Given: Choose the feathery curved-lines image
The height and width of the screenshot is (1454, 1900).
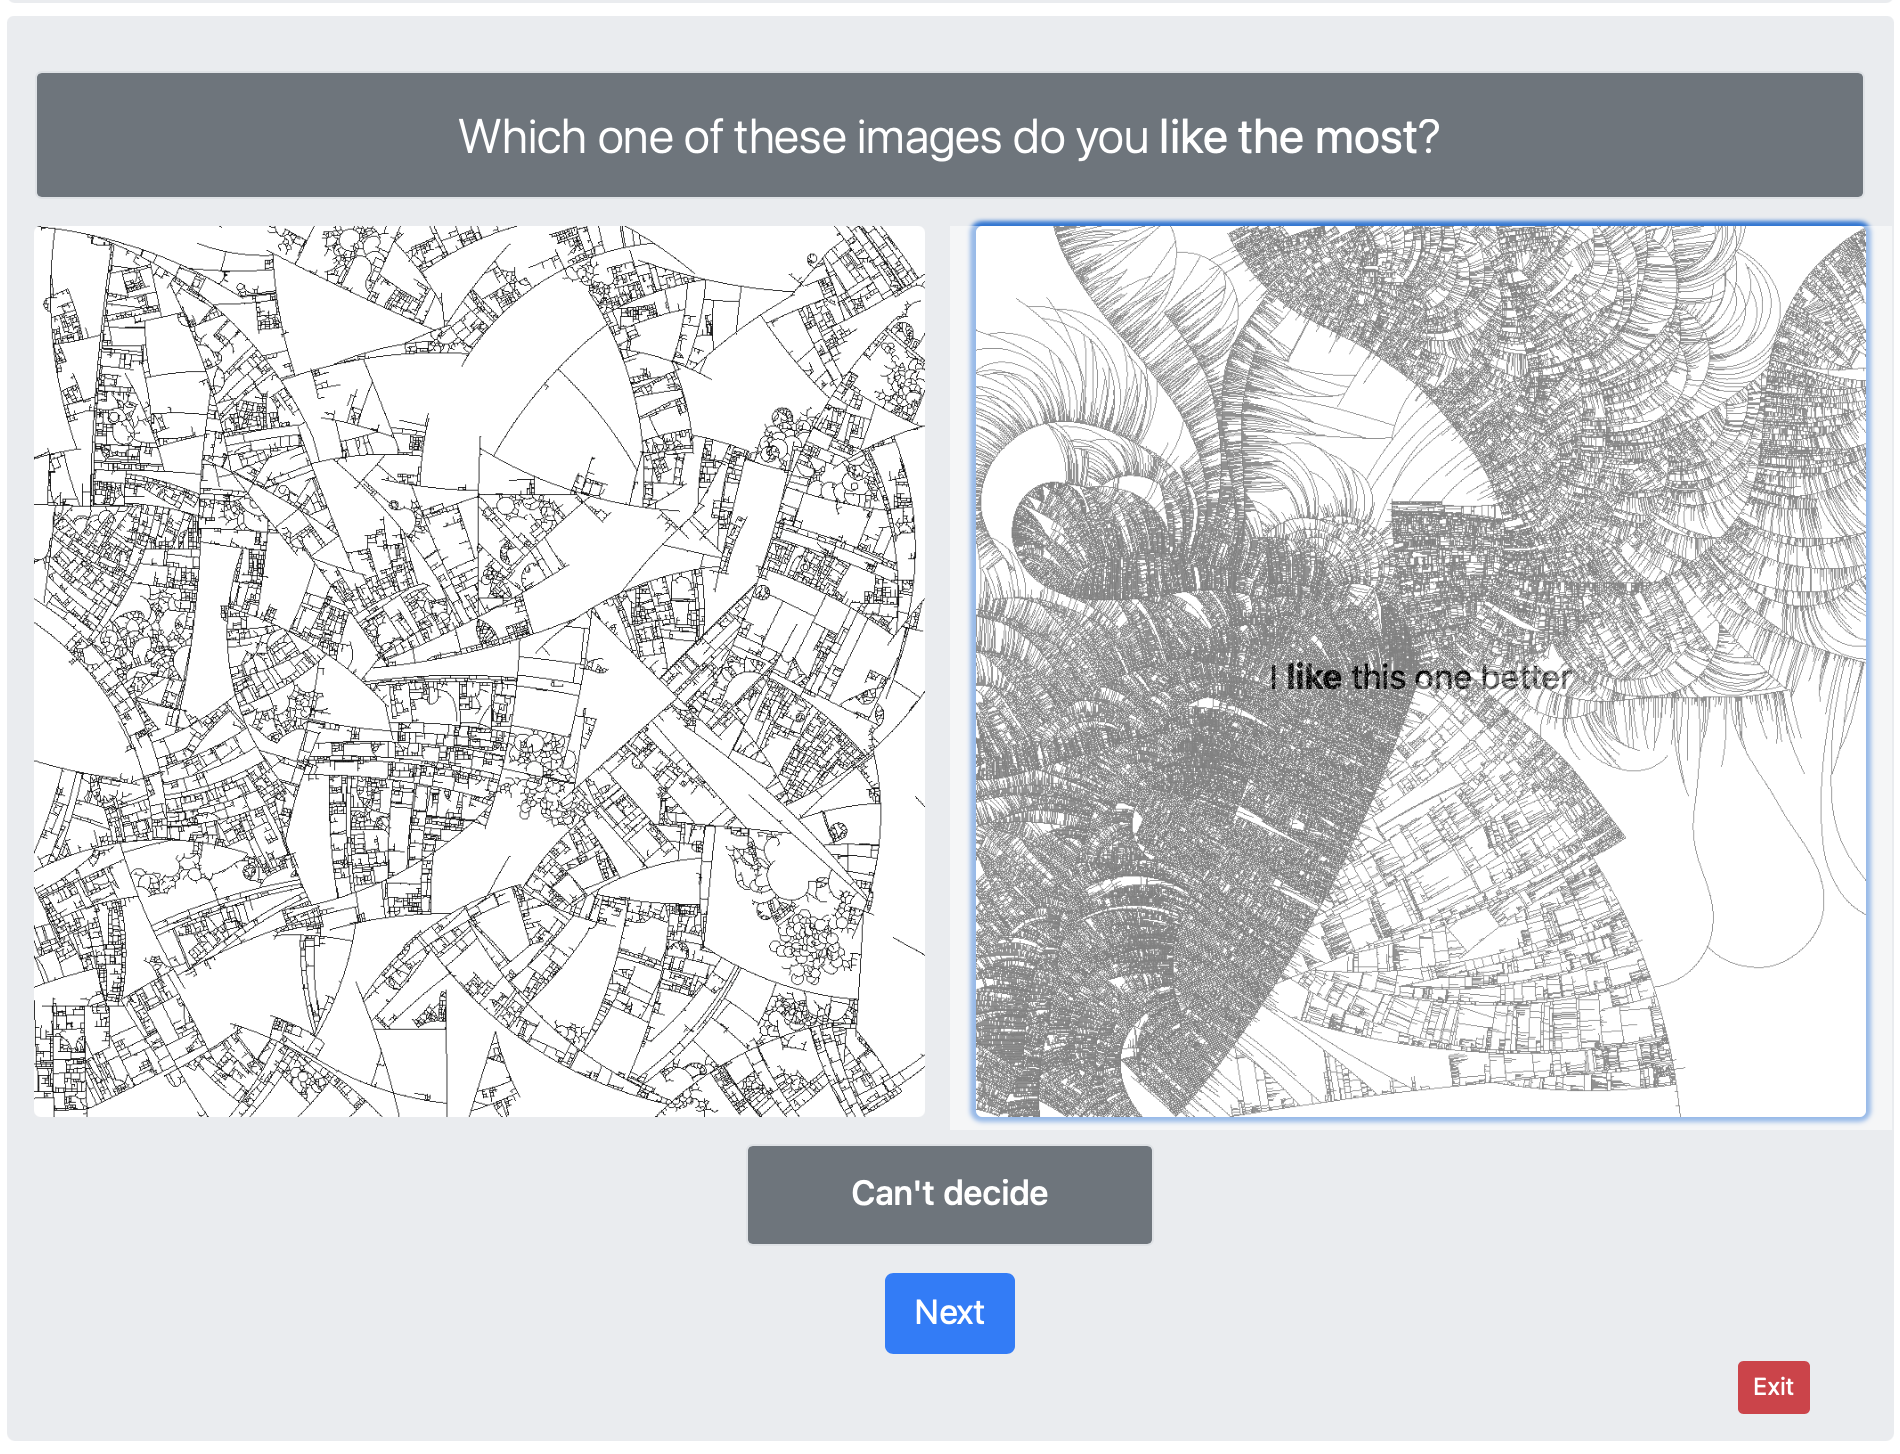Looking at the screenshot, I should (x=1420, y=671).
